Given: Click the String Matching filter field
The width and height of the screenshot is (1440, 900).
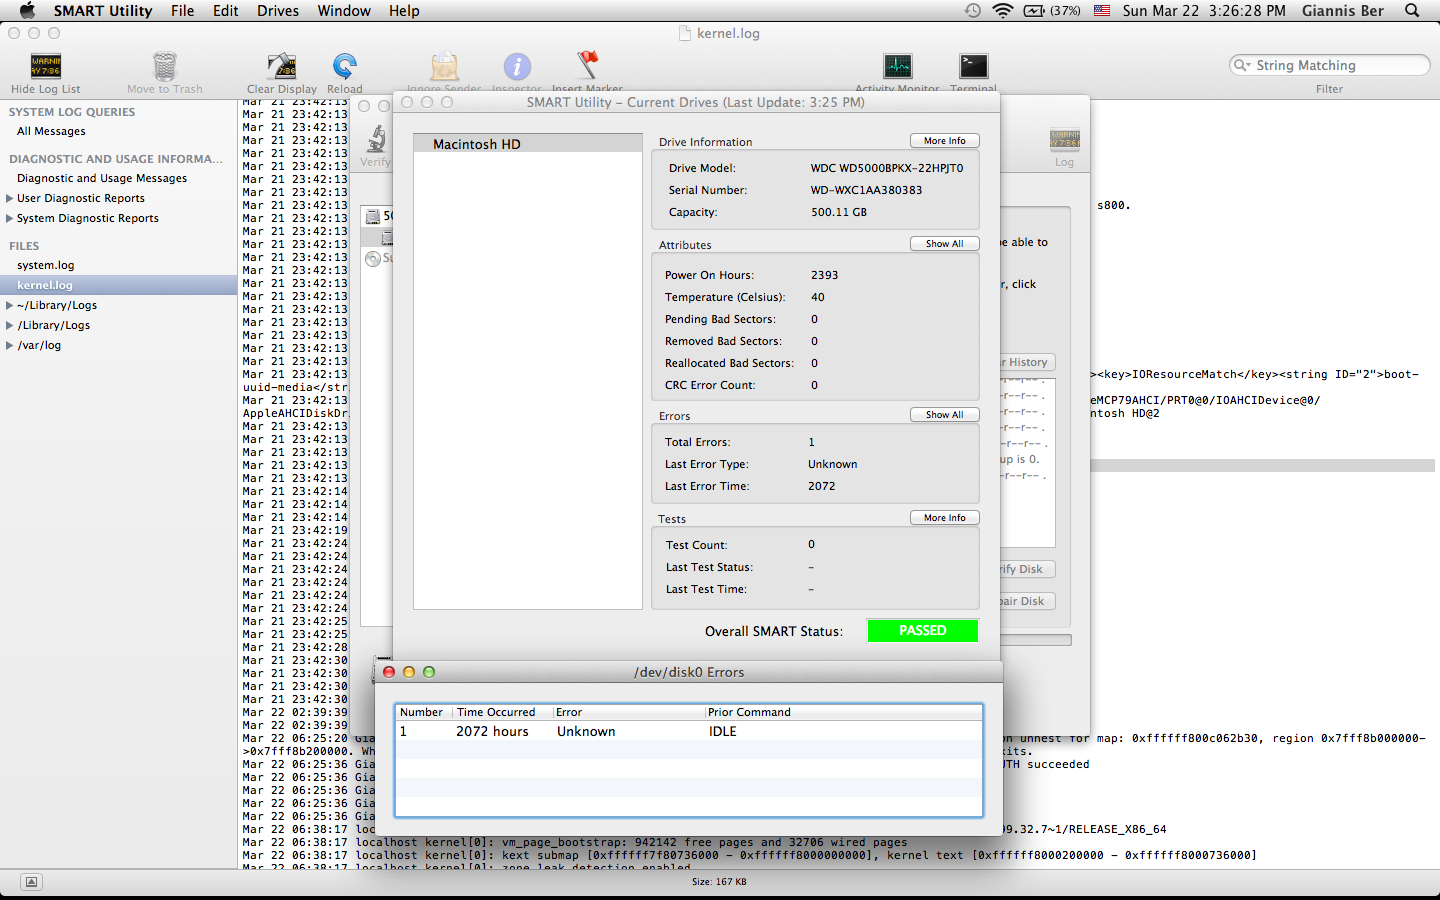Looking at the screenshot, I should click(x=1330, y=65).
